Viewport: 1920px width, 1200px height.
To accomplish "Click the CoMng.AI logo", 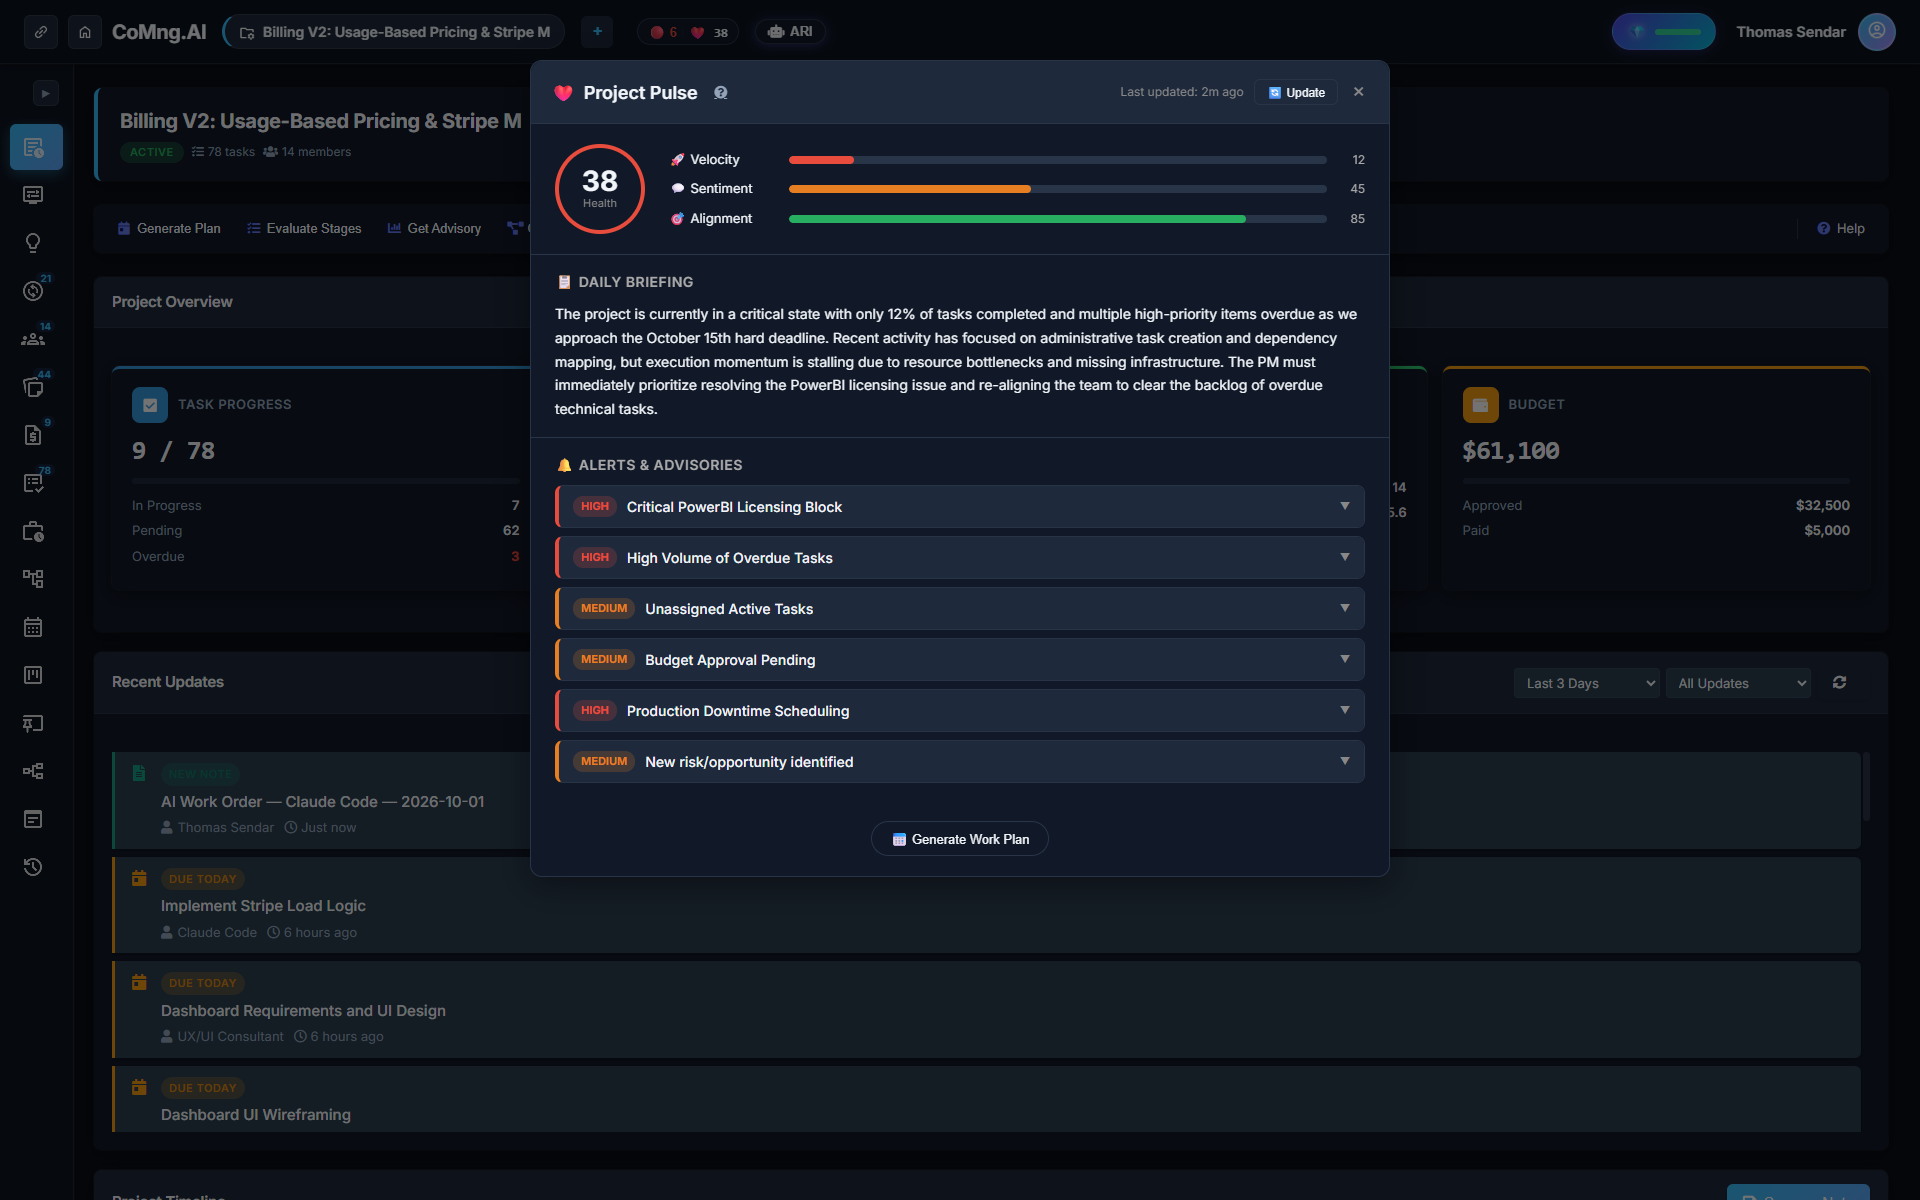I will tap(159, 32).
